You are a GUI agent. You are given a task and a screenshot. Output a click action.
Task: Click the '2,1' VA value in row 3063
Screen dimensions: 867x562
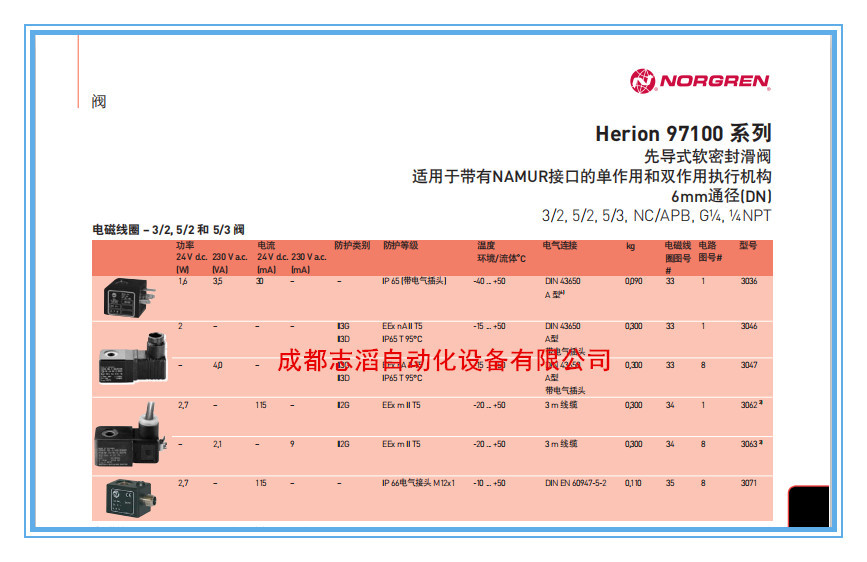coord(218,444)
